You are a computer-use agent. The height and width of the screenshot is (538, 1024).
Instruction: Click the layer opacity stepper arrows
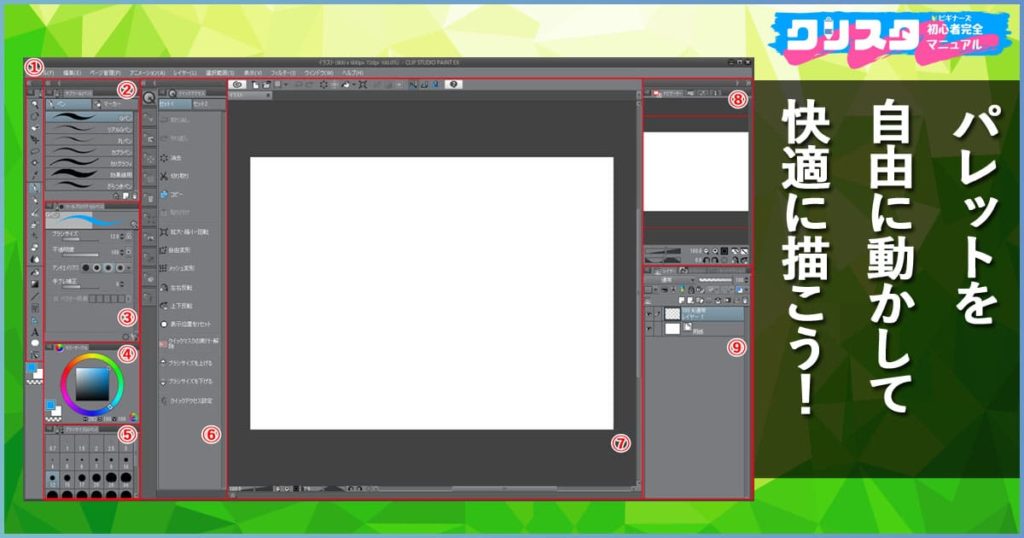746,280
